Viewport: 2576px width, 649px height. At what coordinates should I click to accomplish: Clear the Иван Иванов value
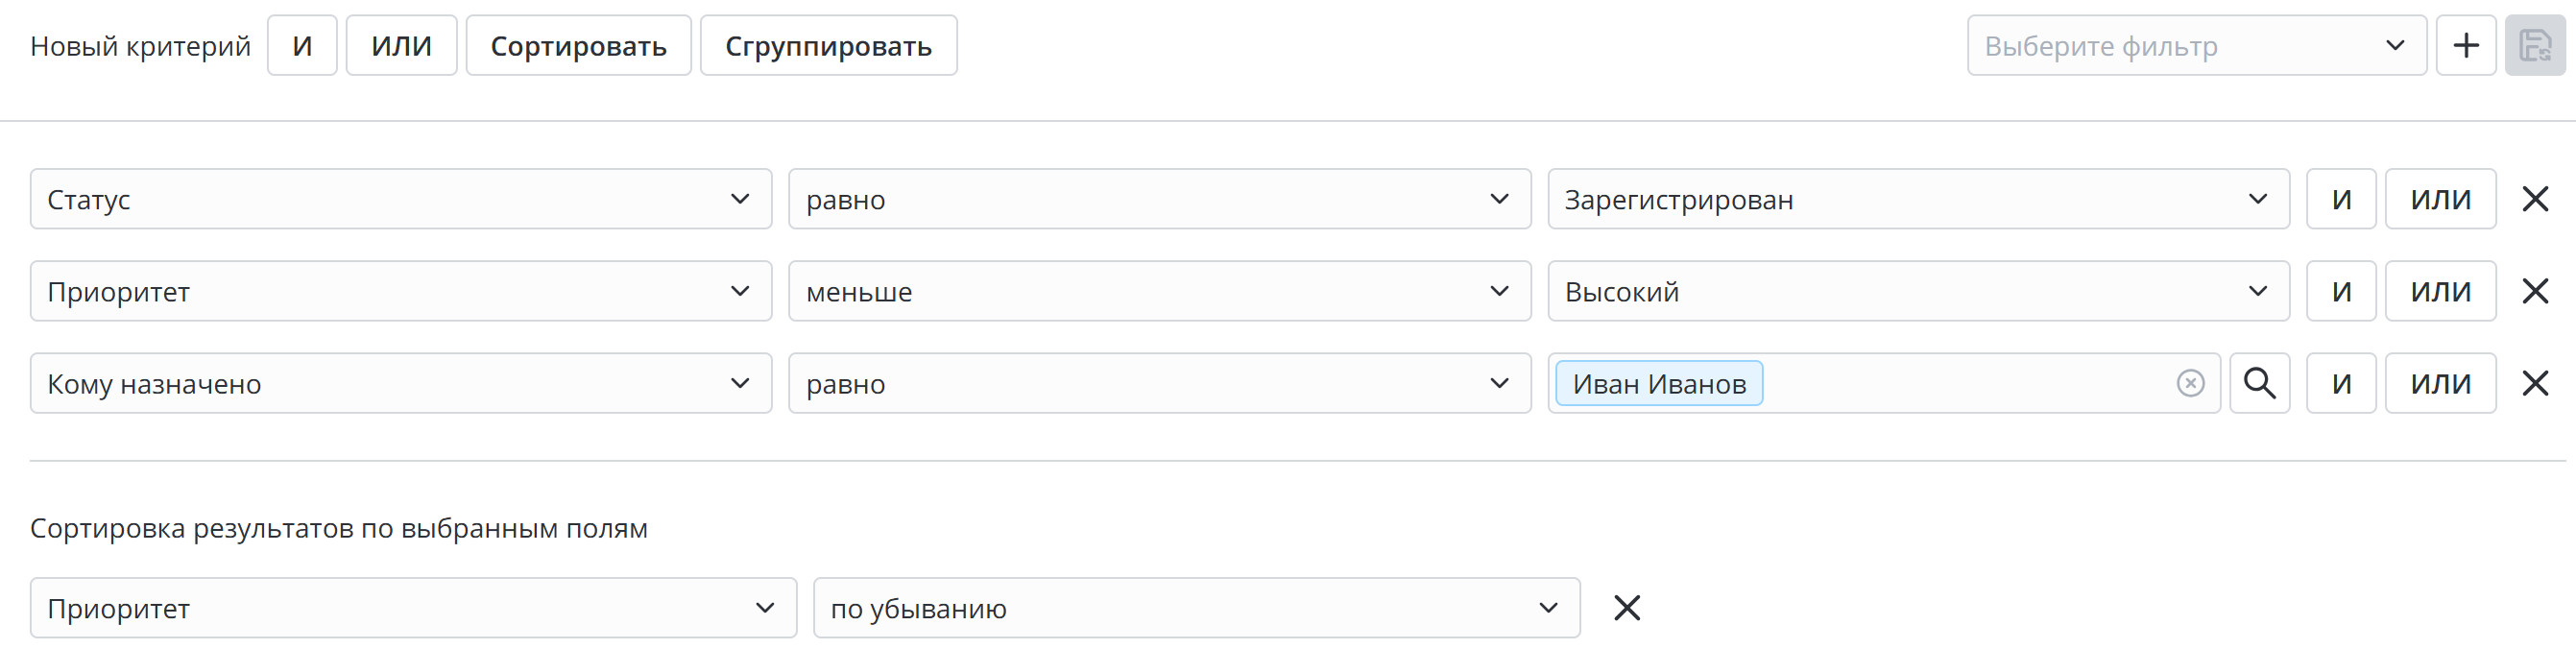pos(2190,383)
